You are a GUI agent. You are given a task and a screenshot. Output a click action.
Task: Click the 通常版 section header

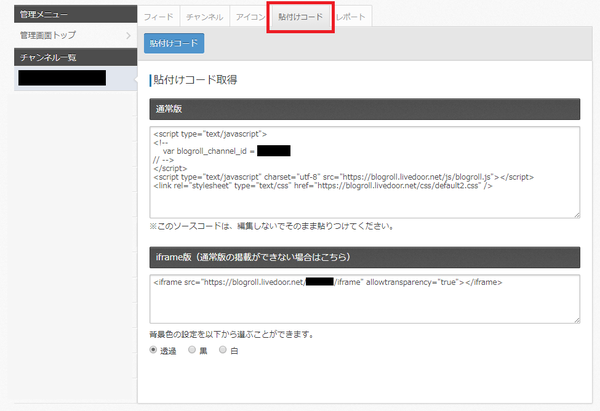coord(365,109)
